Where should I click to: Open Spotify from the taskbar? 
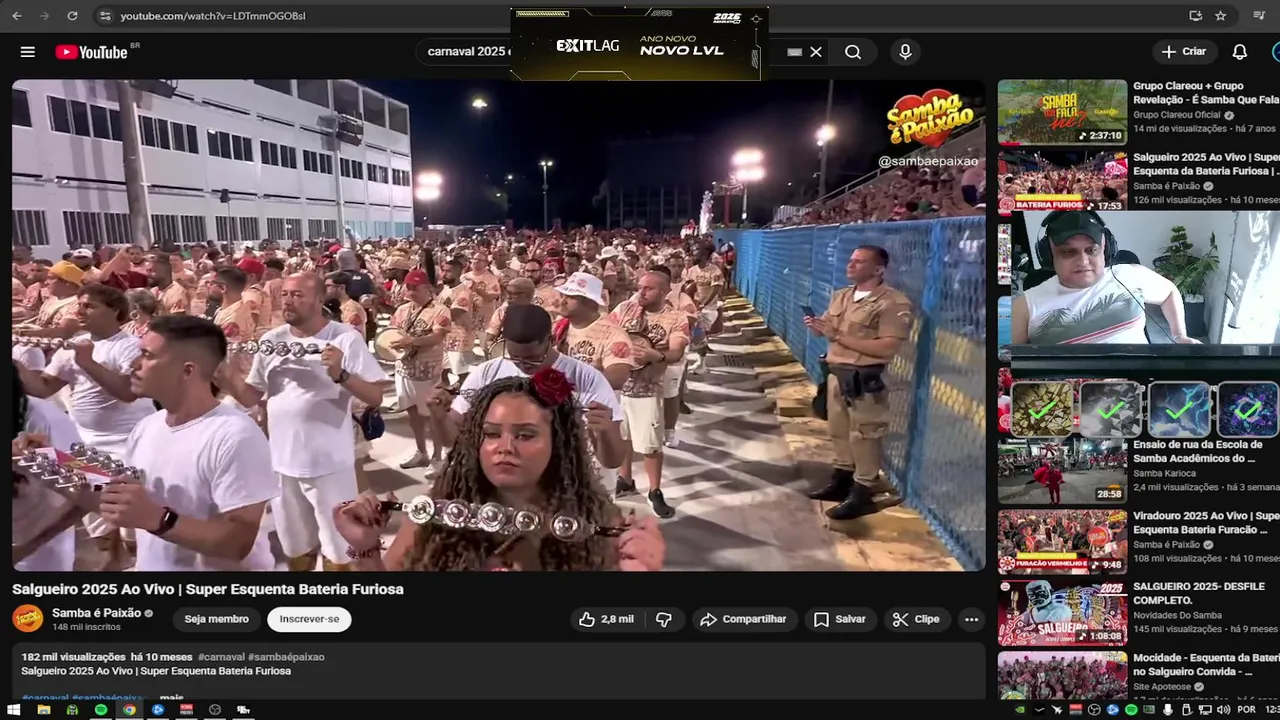coord(100,710)
